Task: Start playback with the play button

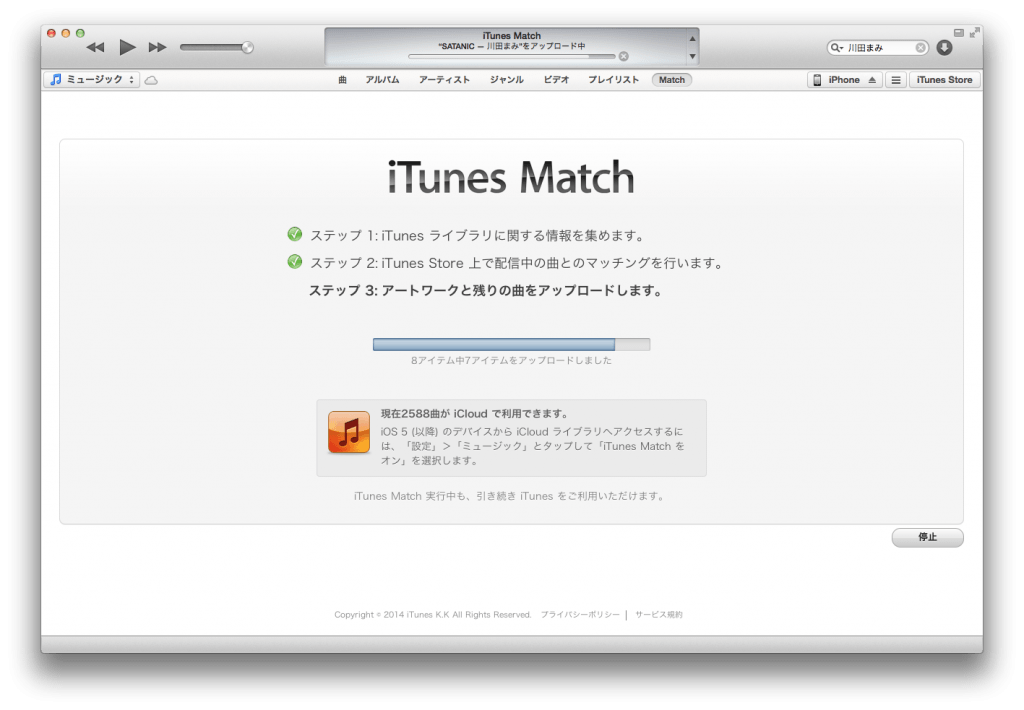Action: 127,47
